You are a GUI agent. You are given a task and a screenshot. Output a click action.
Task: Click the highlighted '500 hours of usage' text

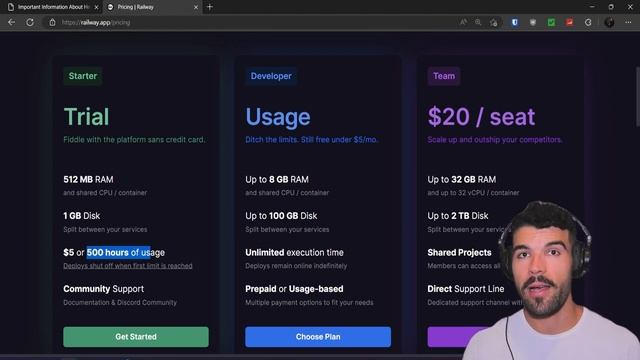pyautogui.click(x=126, y=253)
